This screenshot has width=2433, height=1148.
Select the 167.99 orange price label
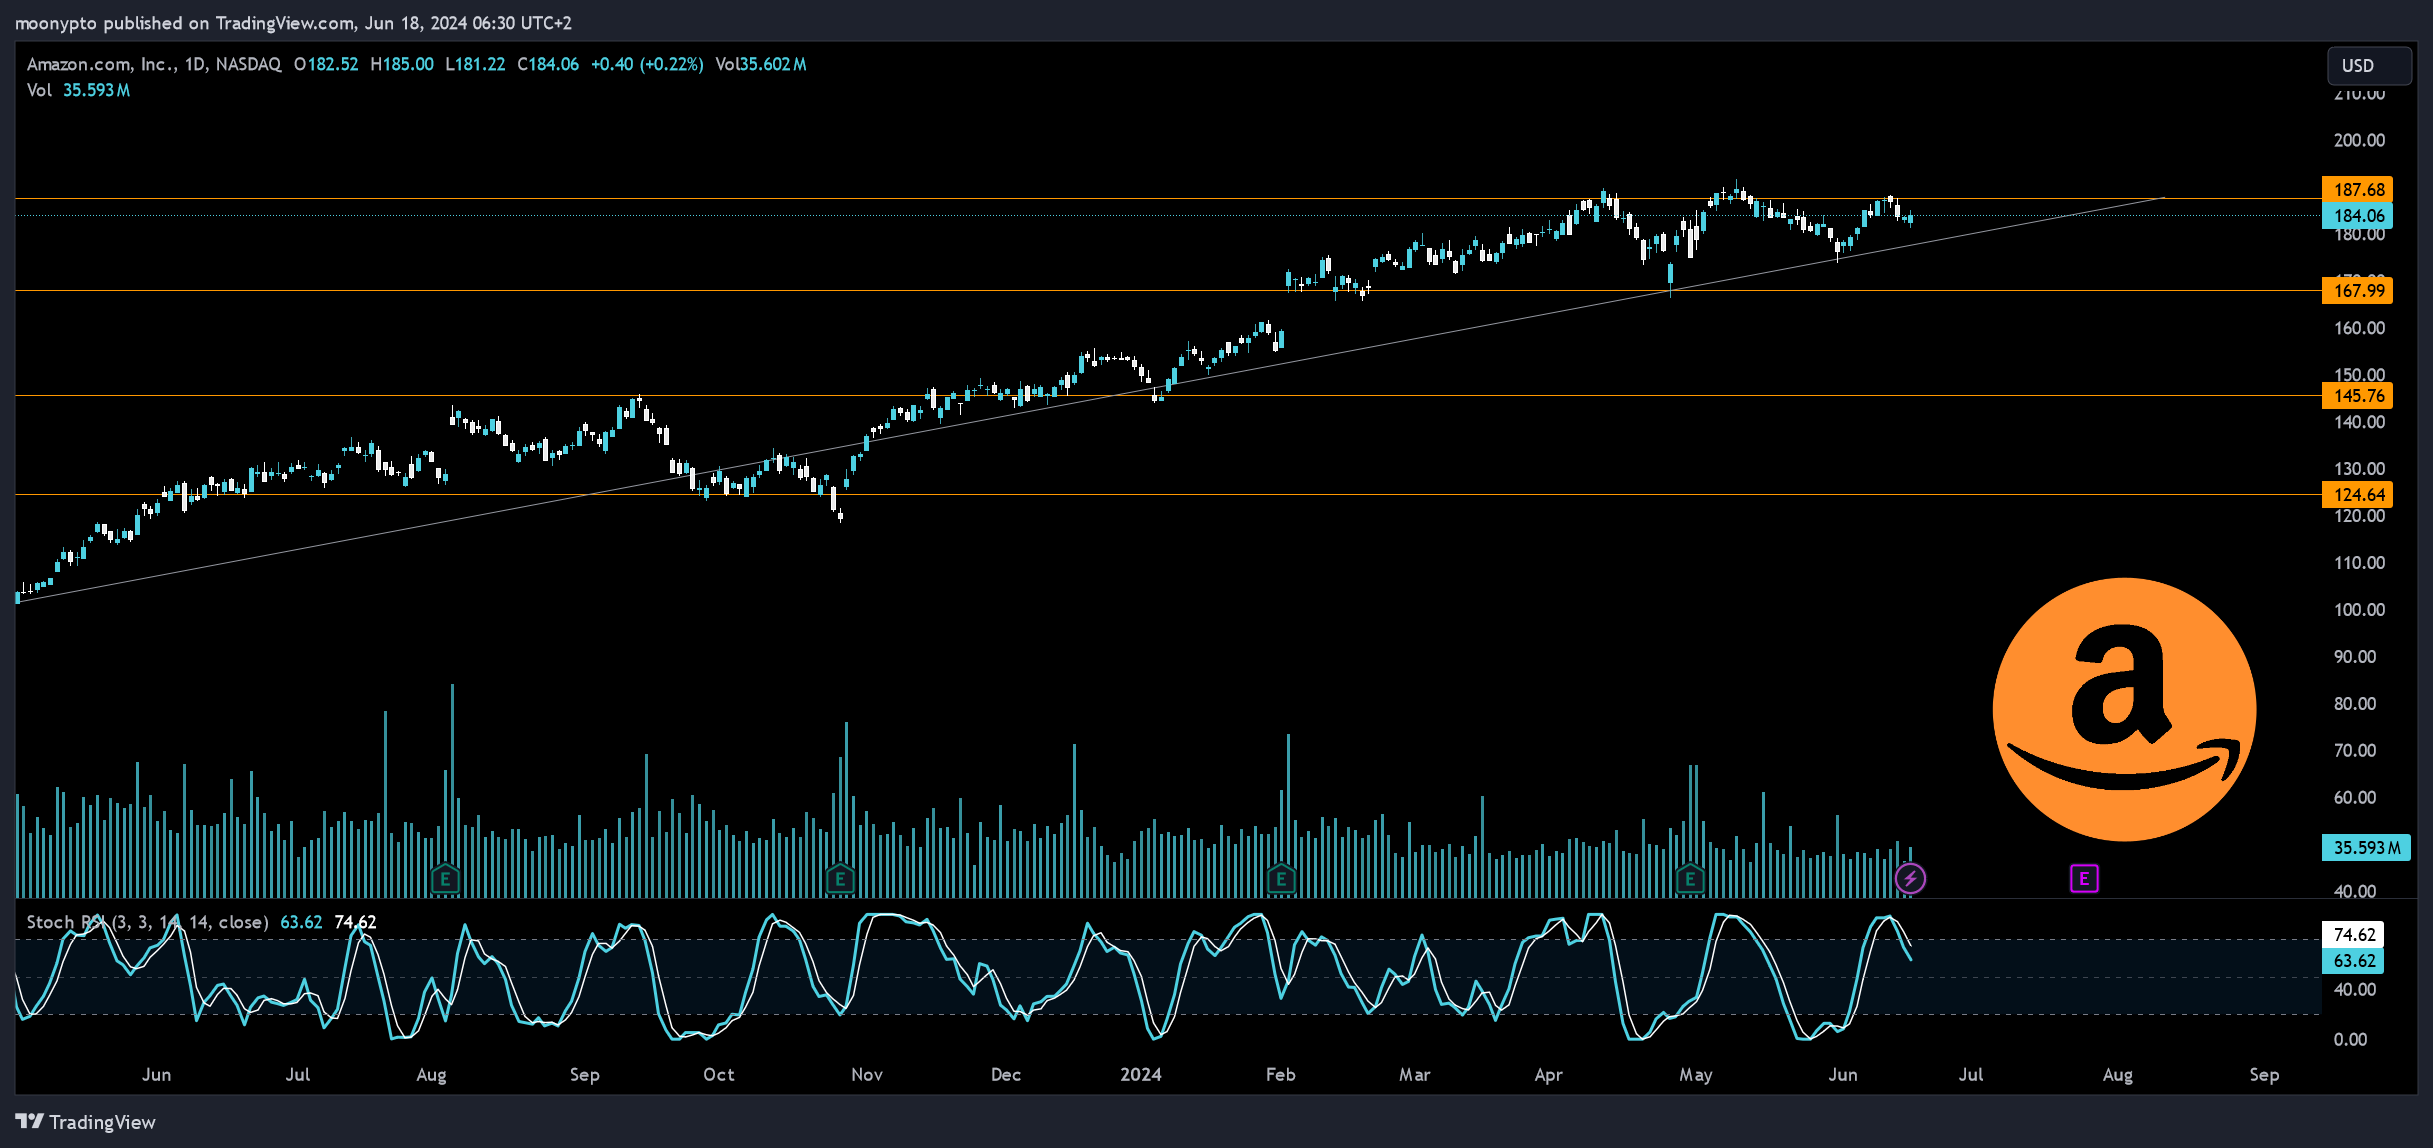2357,290
